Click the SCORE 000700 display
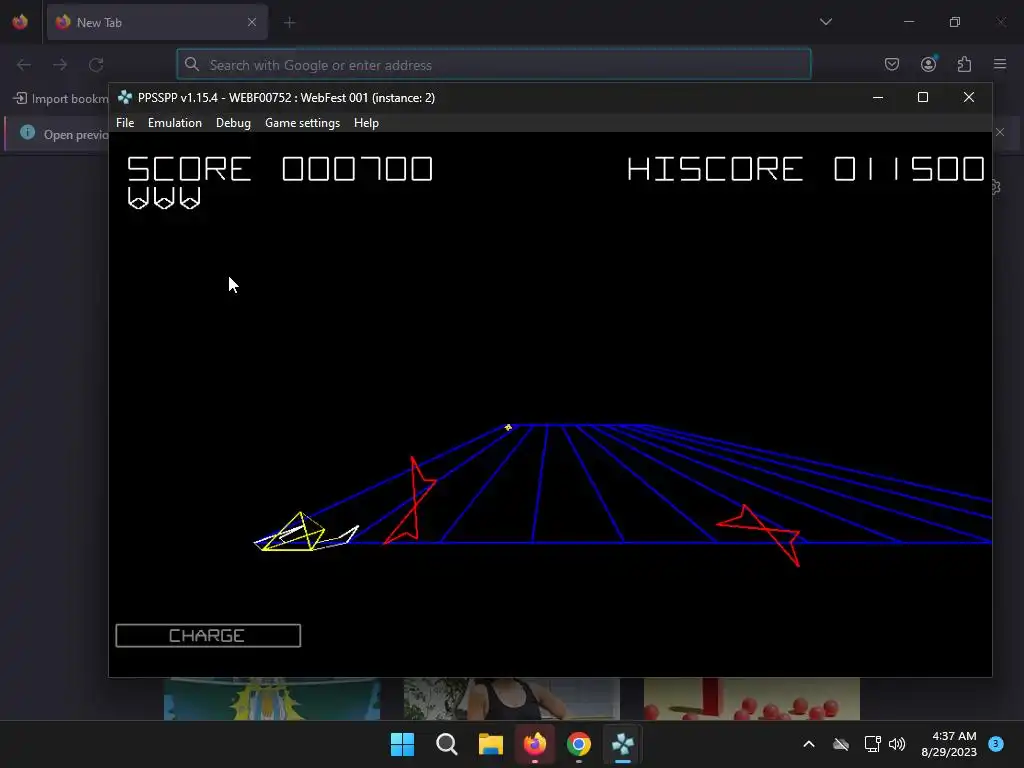This screenshot has height=768, width=1024. click(x=280, y=169)
